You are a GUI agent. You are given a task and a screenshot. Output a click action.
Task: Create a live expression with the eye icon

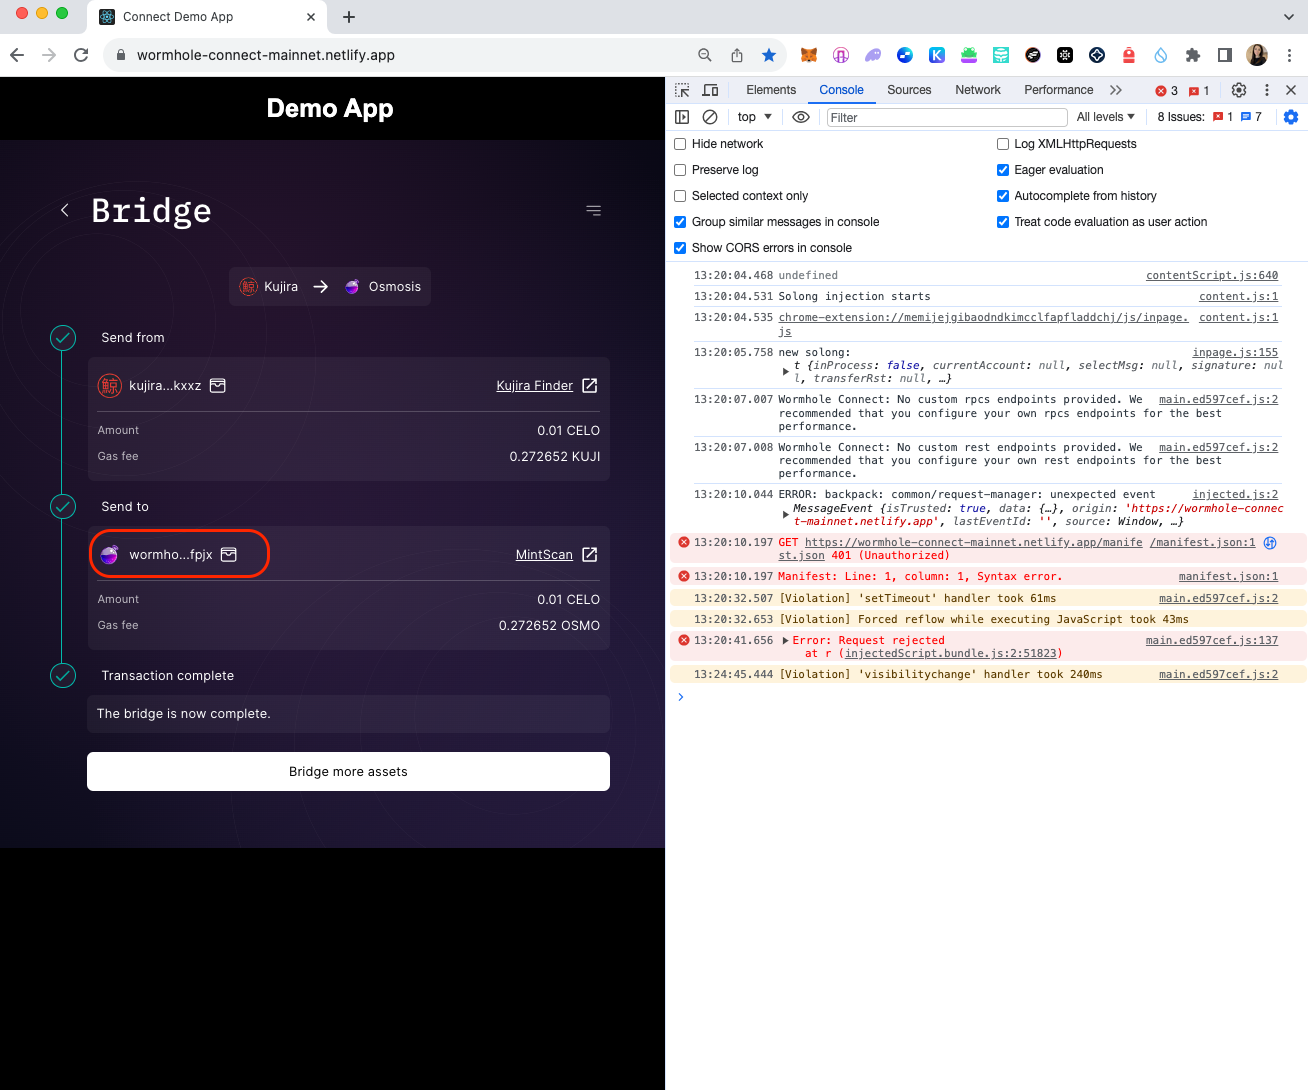800,117
